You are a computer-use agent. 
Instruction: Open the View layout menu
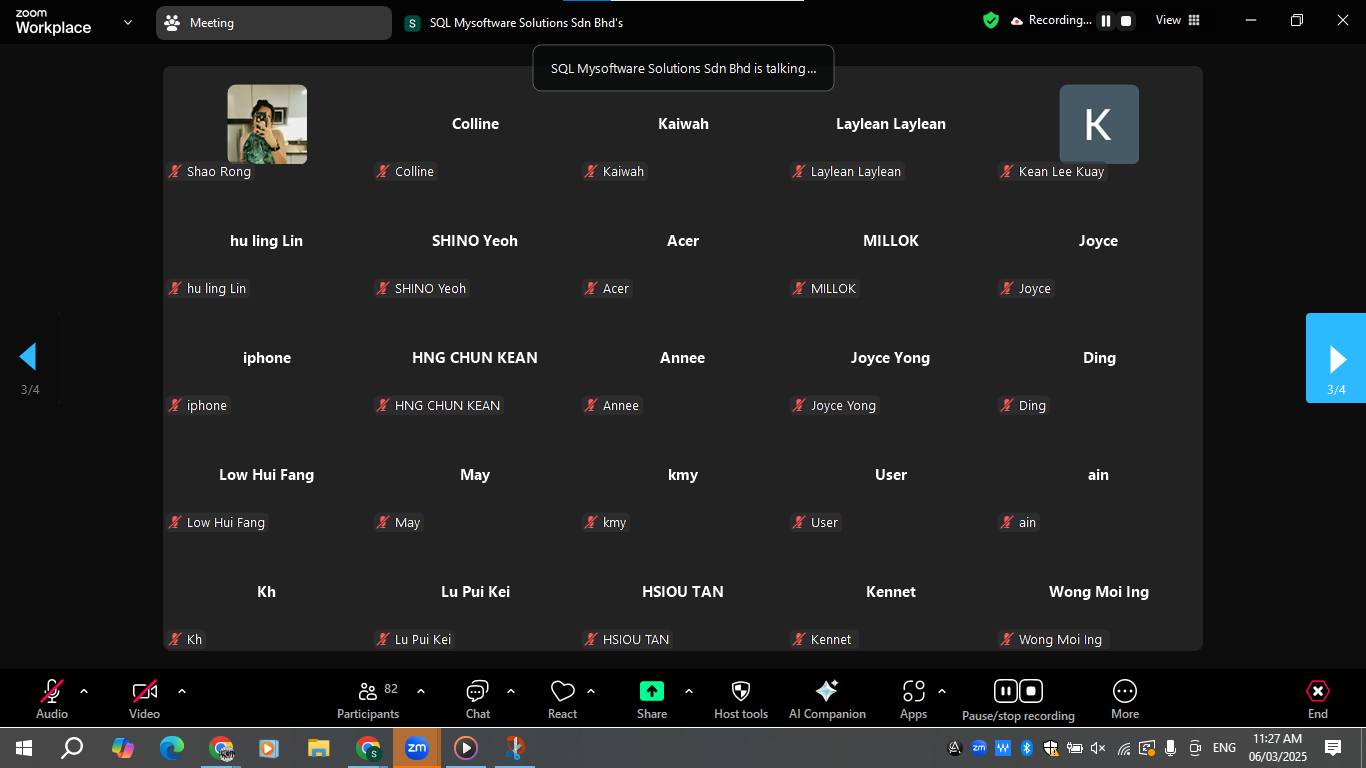1177,20
